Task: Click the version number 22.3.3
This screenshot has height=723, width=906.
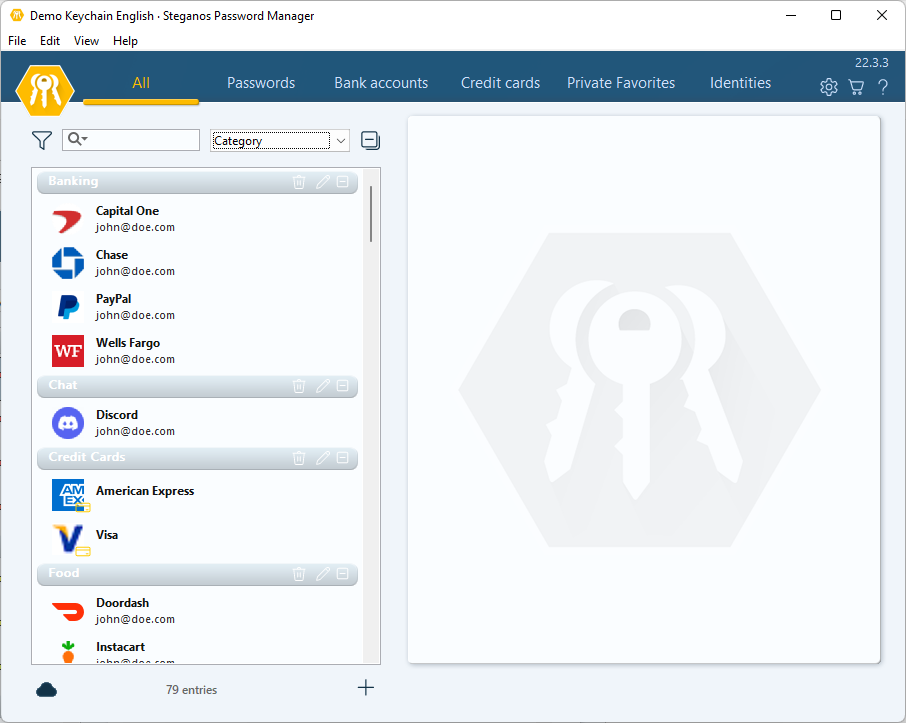Action: pyautogui.click(x=871, y=62)
